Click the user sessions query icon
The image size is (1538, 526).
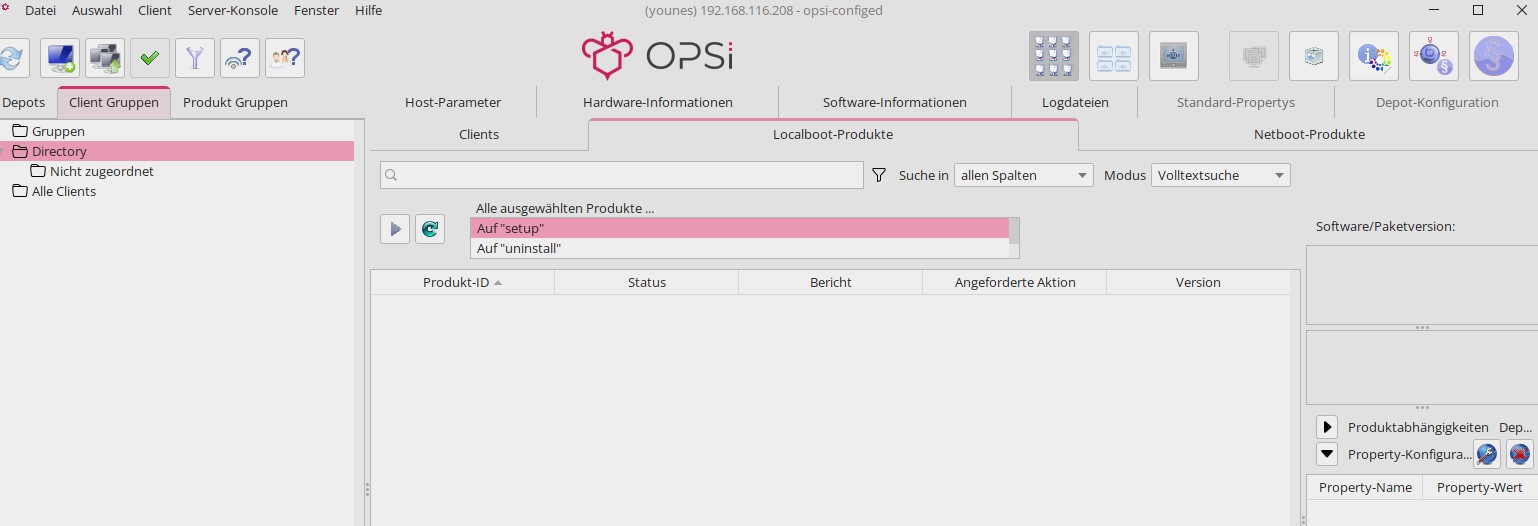pyautogui.click(x=285, y=58)
